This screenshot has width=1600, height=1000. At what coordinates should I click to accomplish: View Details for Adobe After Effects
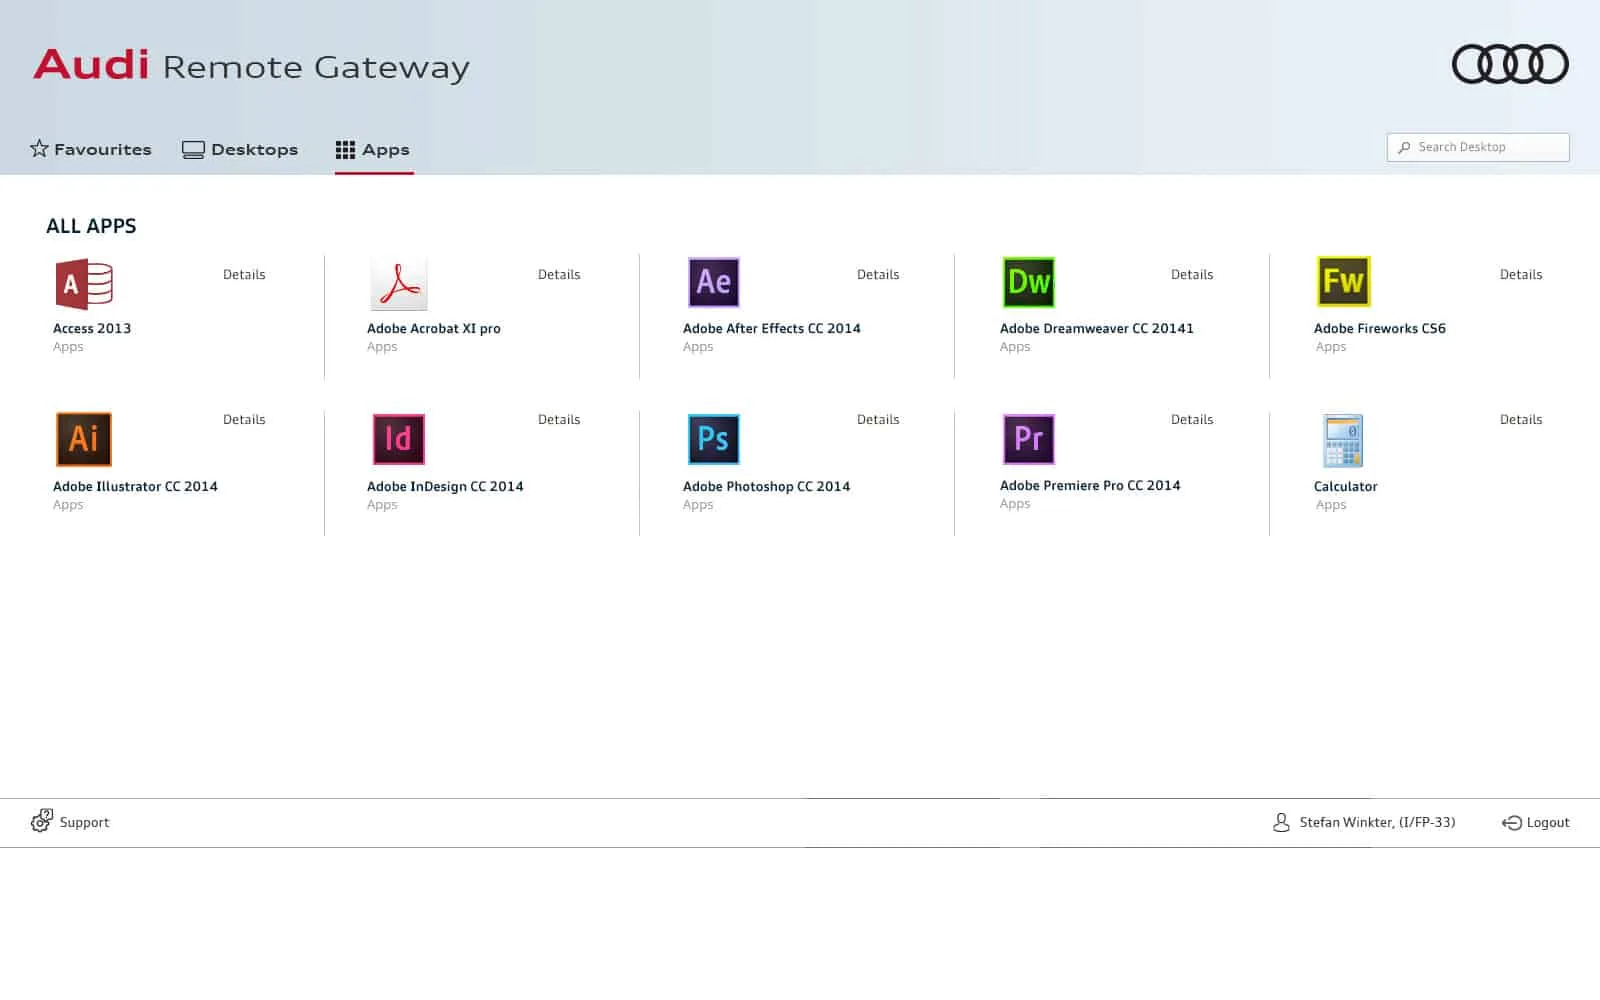click(878, 274)
